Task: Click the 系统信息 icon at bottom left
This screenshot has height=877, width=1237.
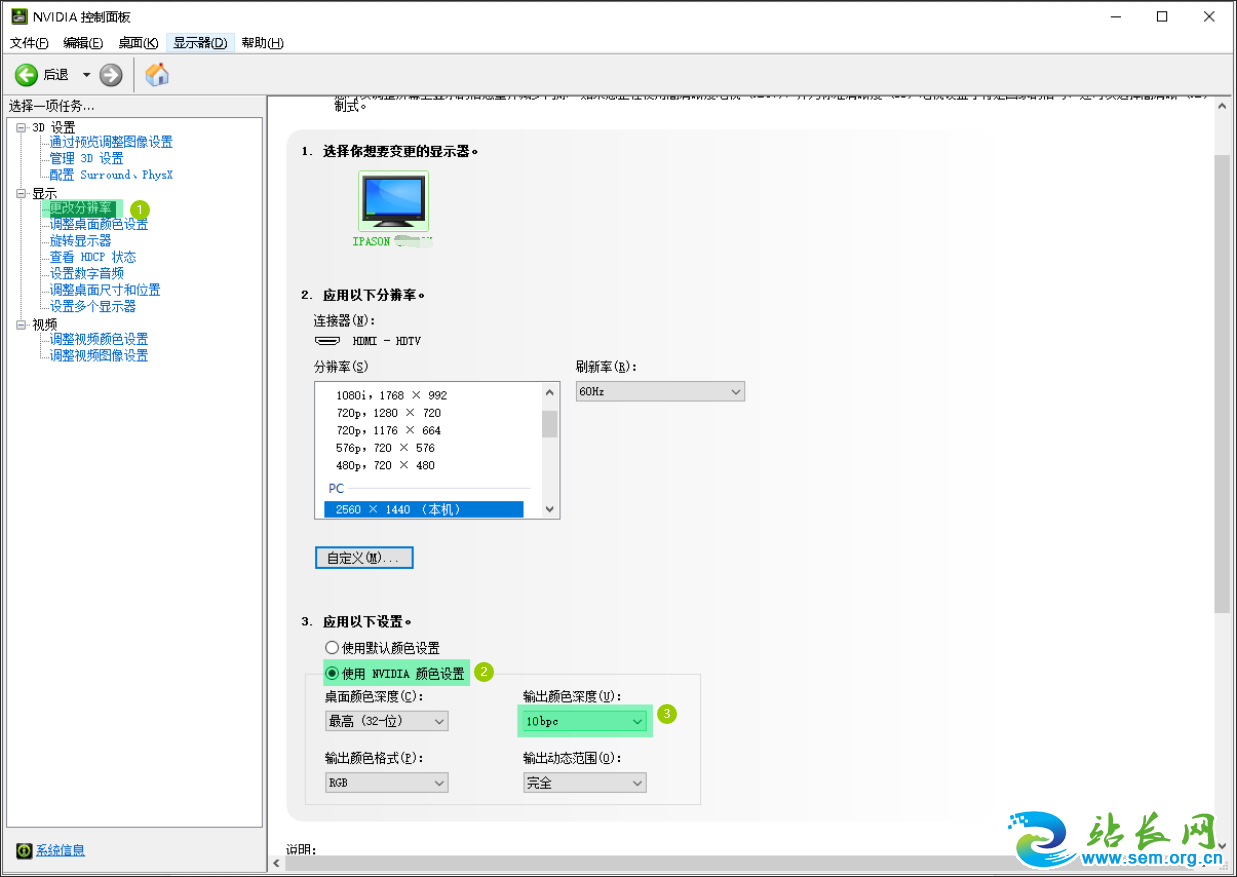Action: 22,849
